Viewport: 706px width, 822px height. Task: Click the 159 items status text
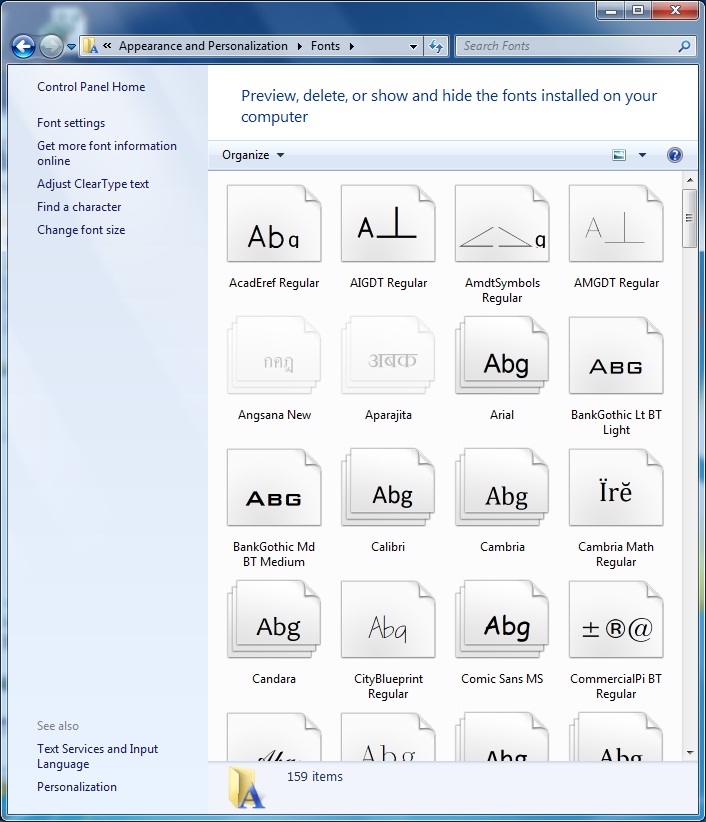pyautogui.click(x=315, y=776)
